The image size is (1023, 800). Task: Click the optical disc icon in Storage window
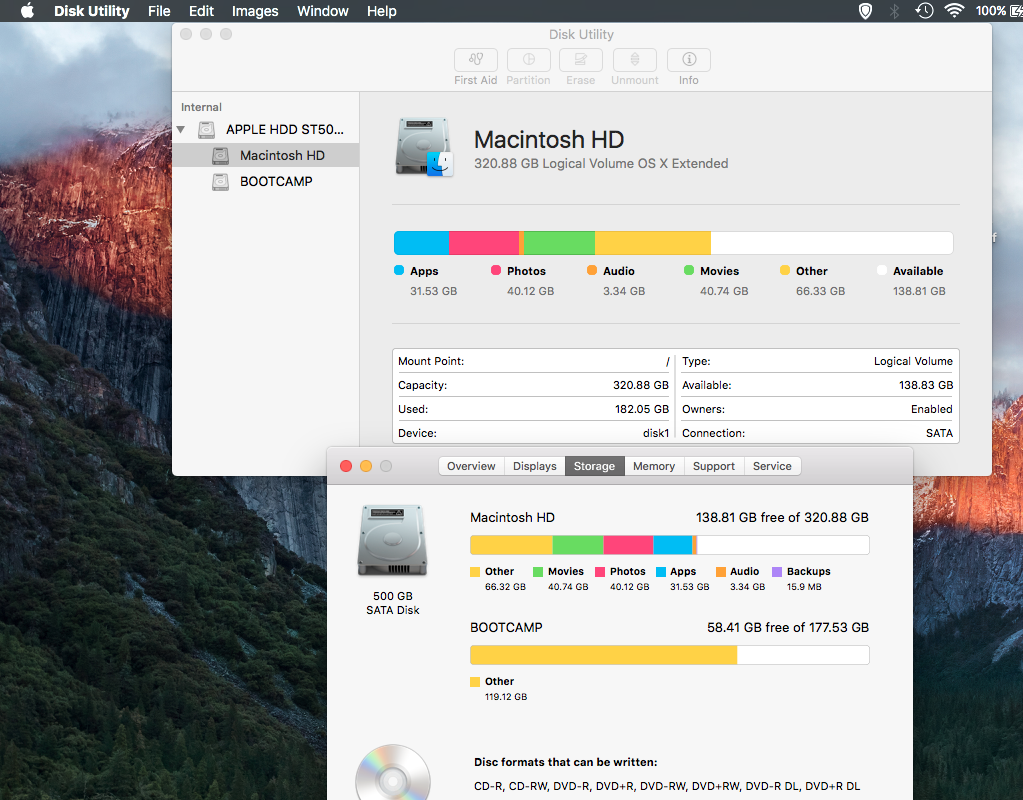(x=393, y=773)
